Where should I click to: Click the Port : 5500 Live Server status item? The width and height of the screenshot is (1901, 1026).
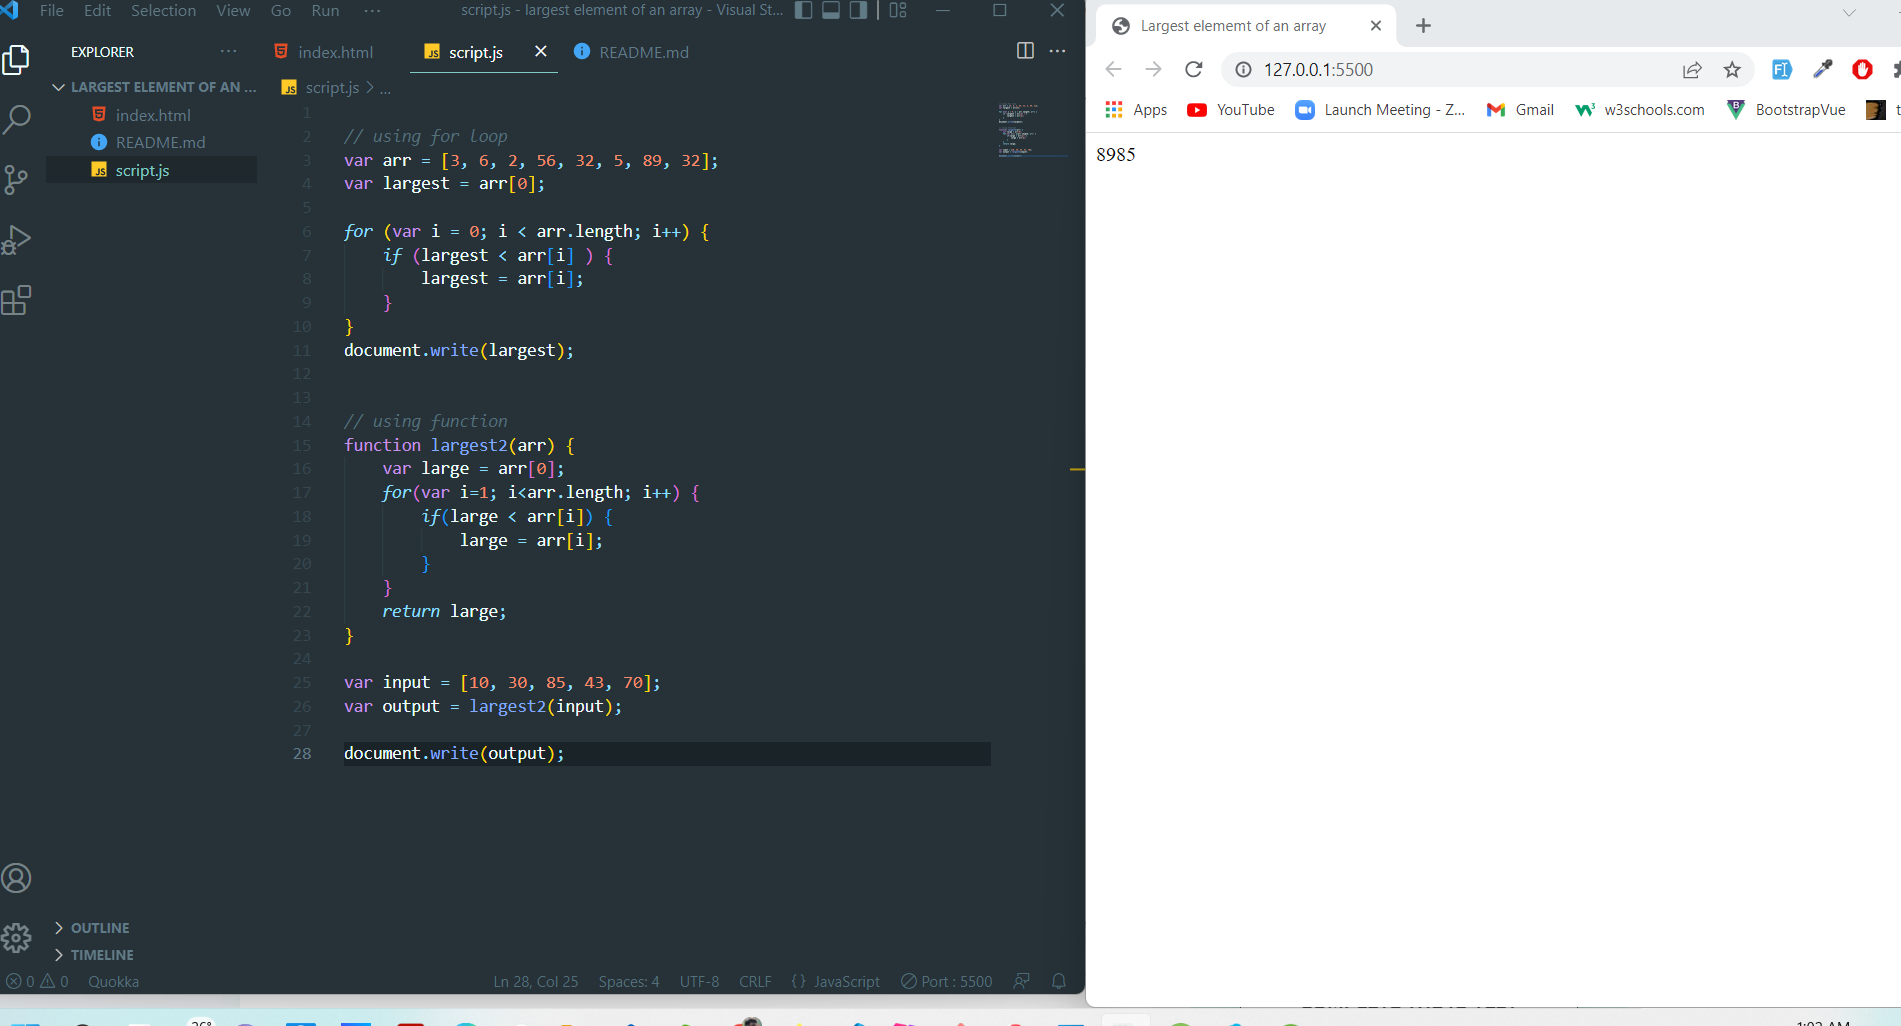(x=945, y=981)
